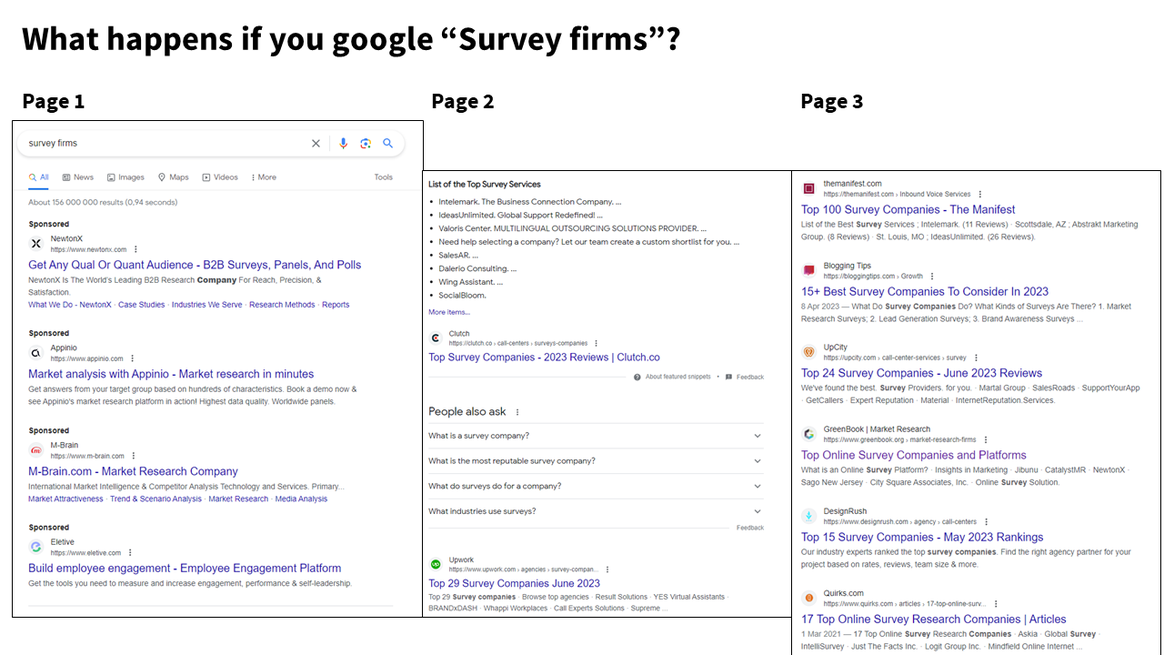Viewport: 1164px width, 655px height.
Task: Click the Clutch favicon icon
Action: 435,339
